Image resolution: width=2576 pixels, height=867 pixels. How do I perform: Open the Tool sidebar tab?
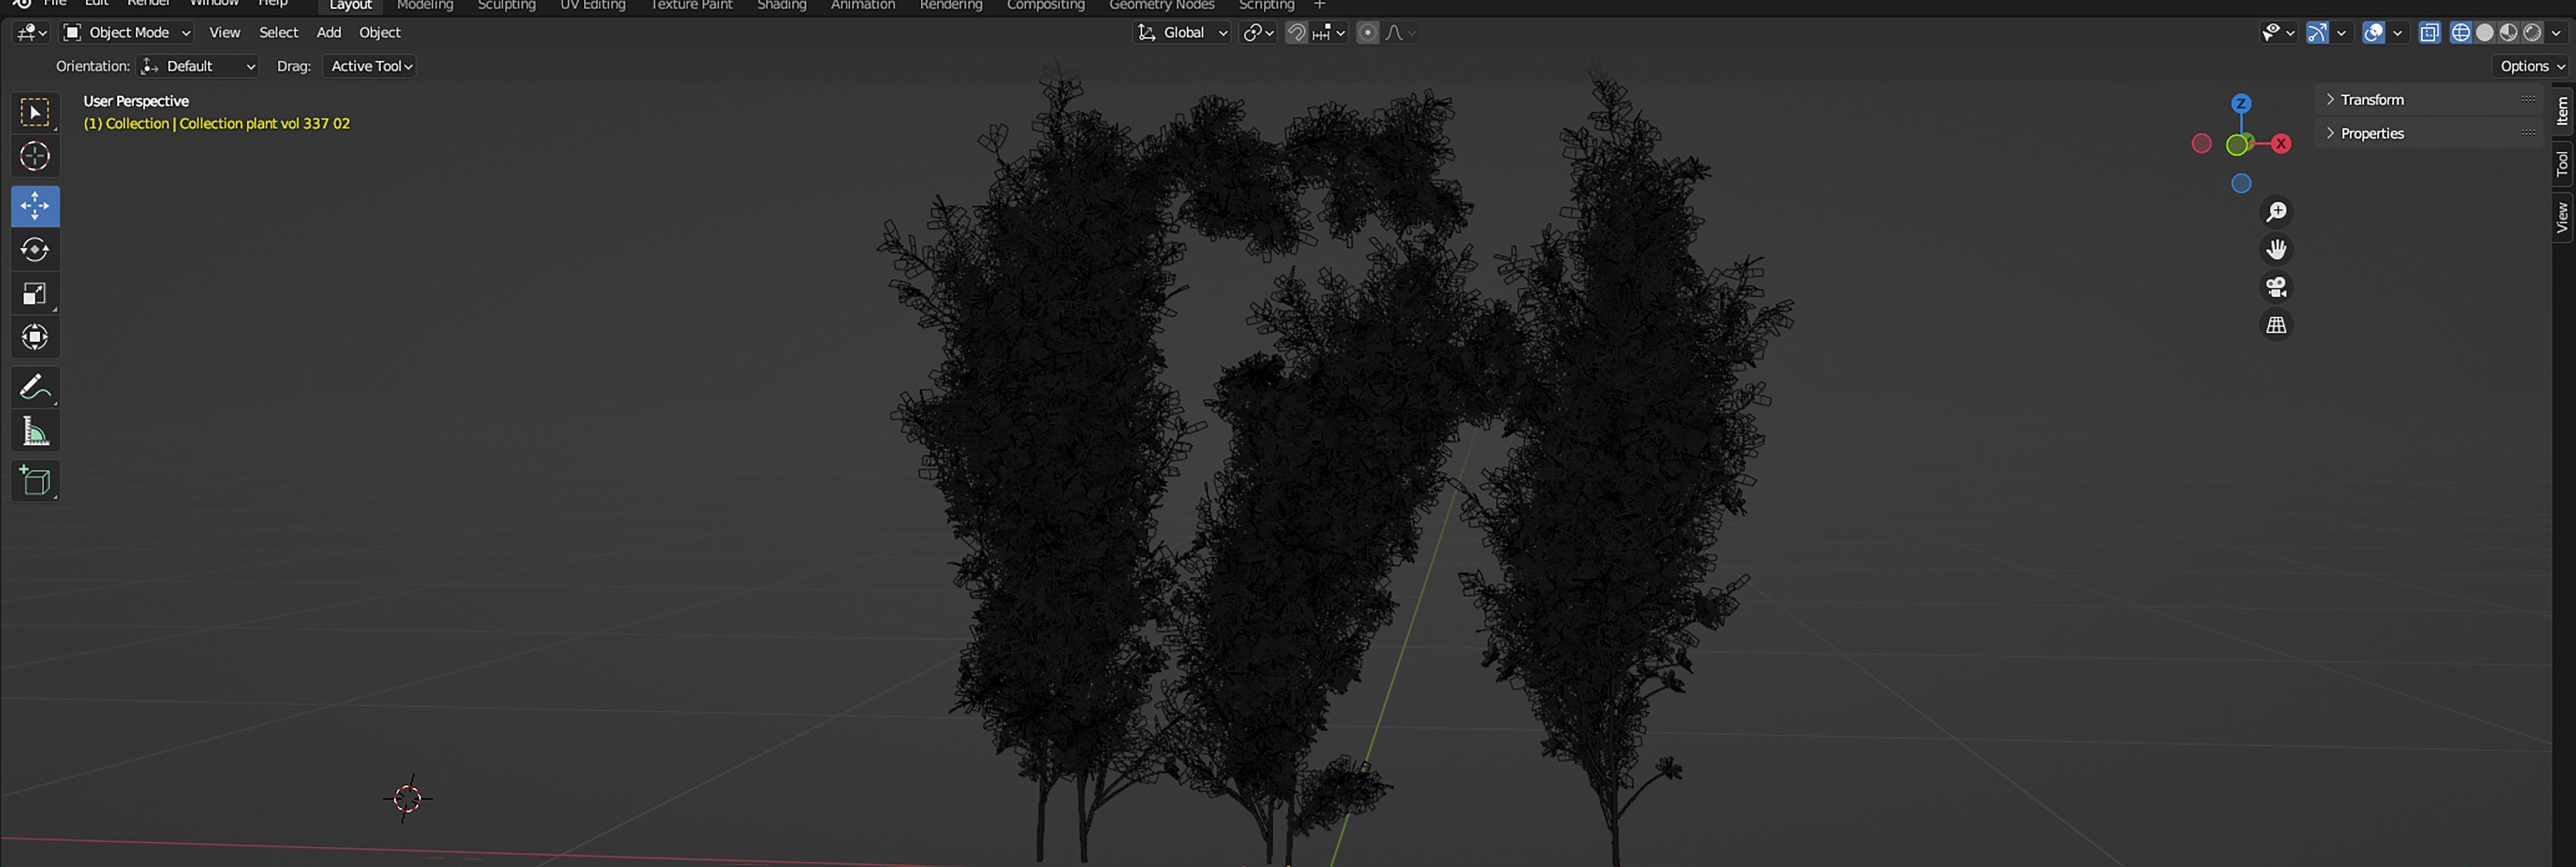click(x=2562, y=163)
